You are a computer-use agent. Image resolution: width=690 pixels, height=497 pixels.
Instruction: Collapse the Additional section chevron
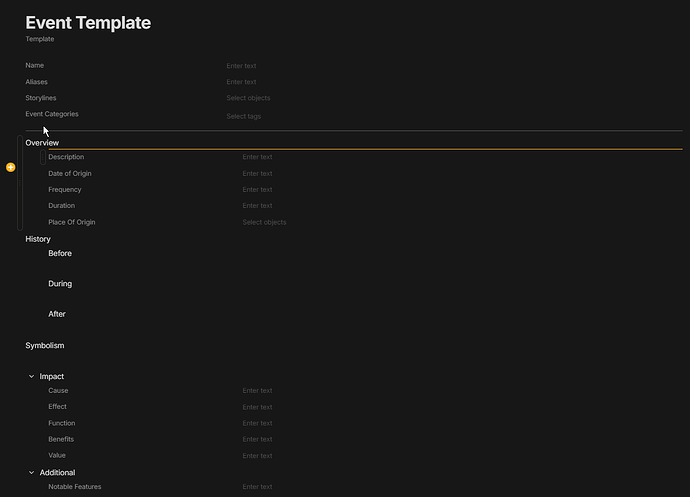pyautogui.click(x=31, y=472)
